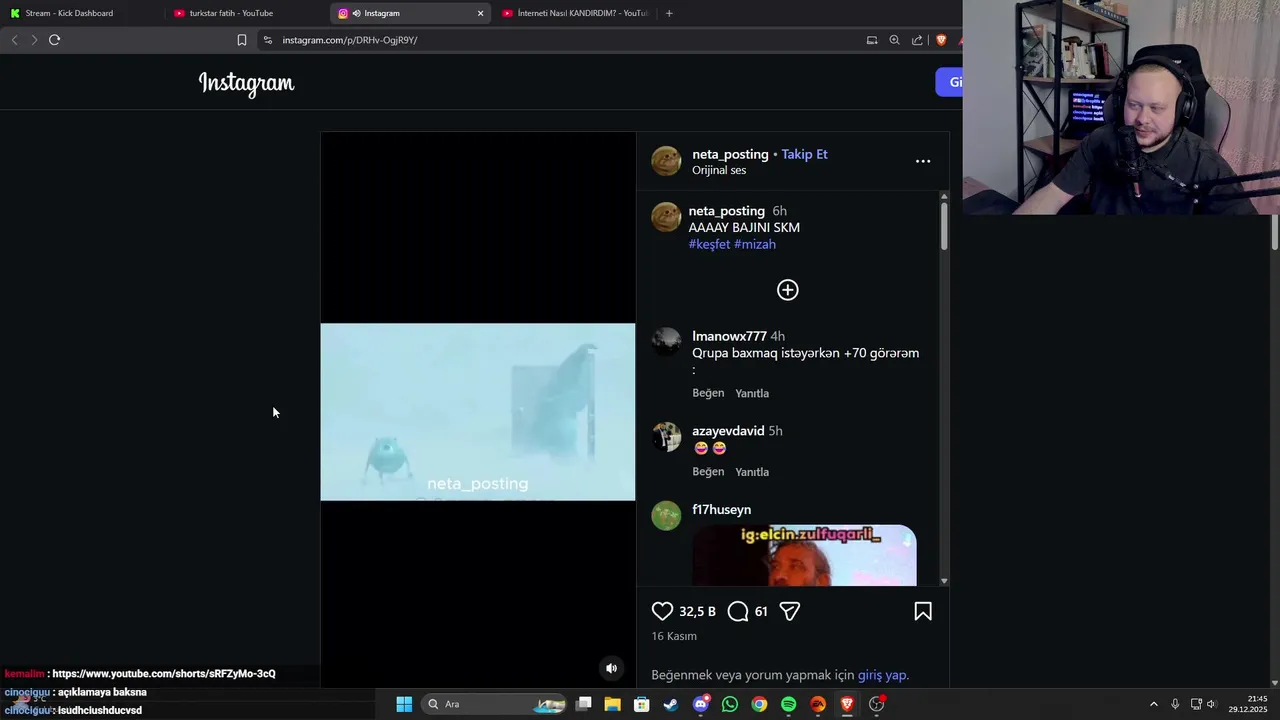Open neta_posting avatar in post header

point(666,161)
